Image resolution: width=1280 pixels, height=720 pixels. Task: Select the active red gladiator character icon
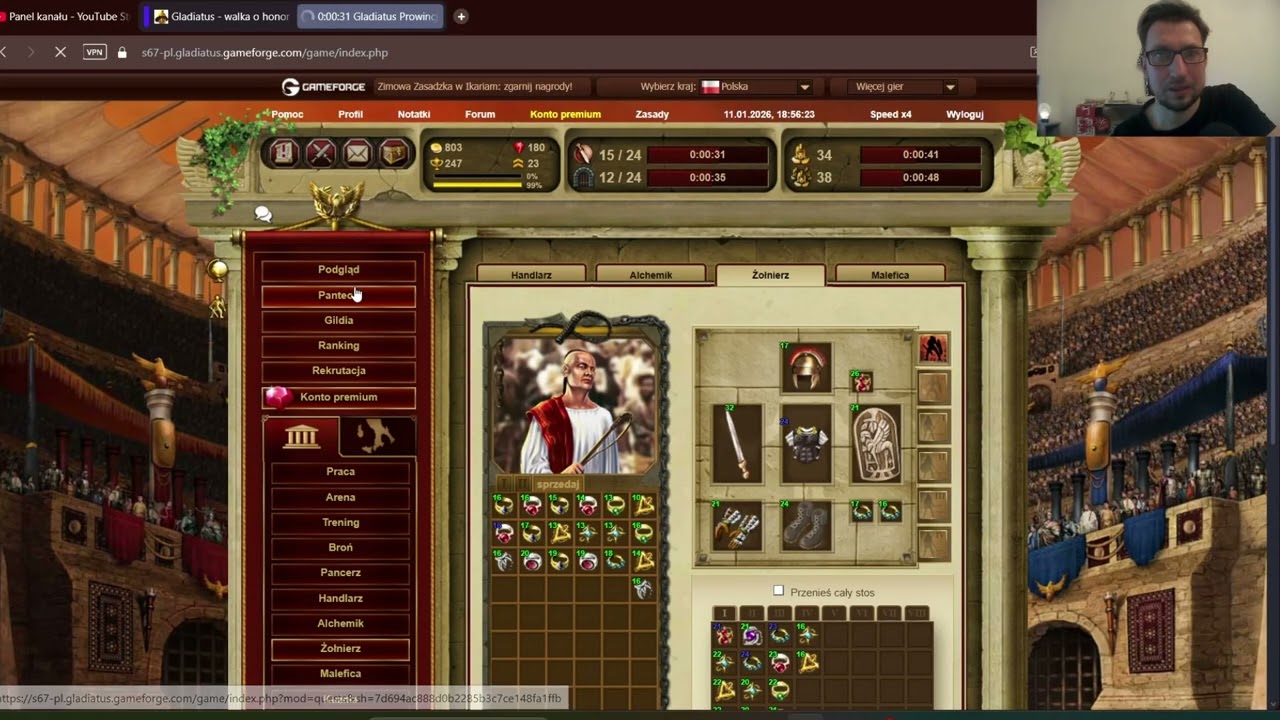click(x=933, y=348)
